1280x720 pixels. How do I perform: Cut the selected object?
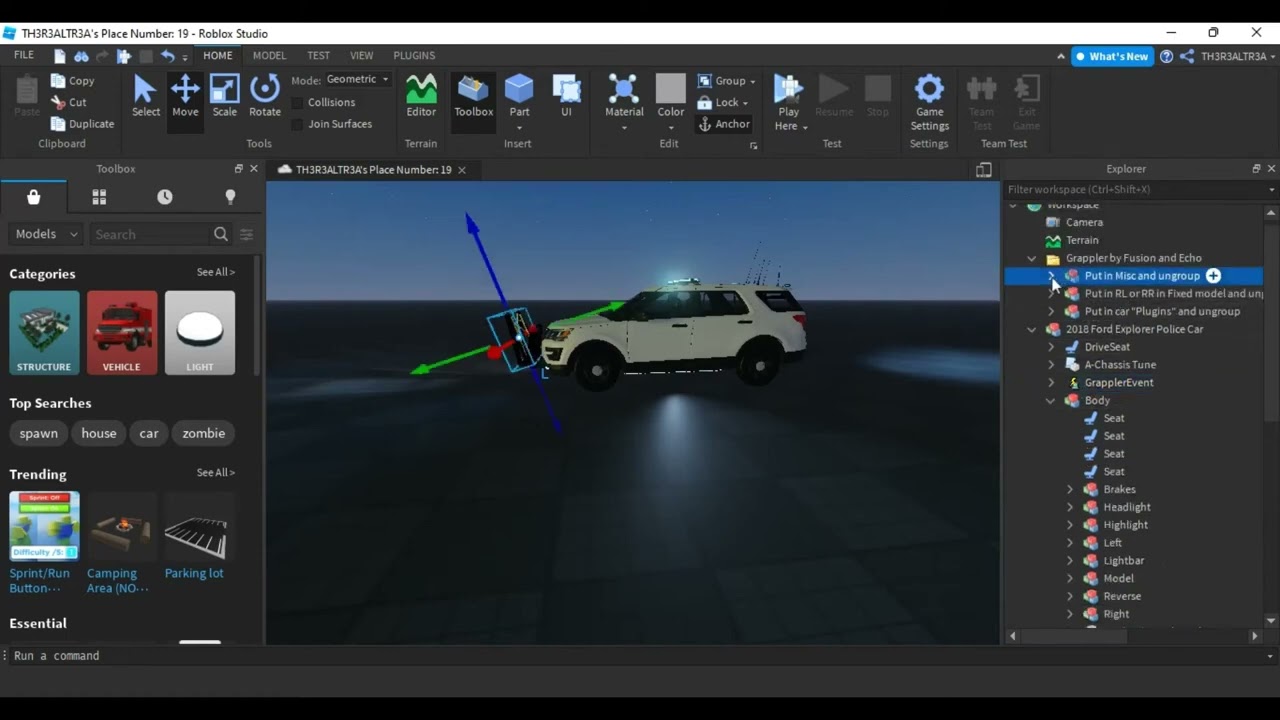[x=69, y=102]
